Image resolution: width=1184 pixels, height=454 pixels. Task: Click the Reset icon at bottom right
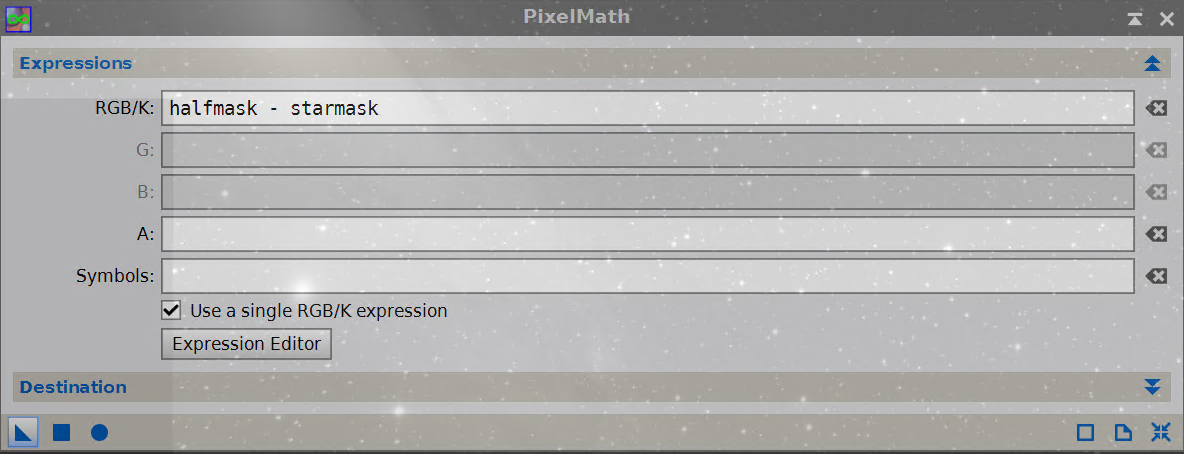tap(1161, 433)
